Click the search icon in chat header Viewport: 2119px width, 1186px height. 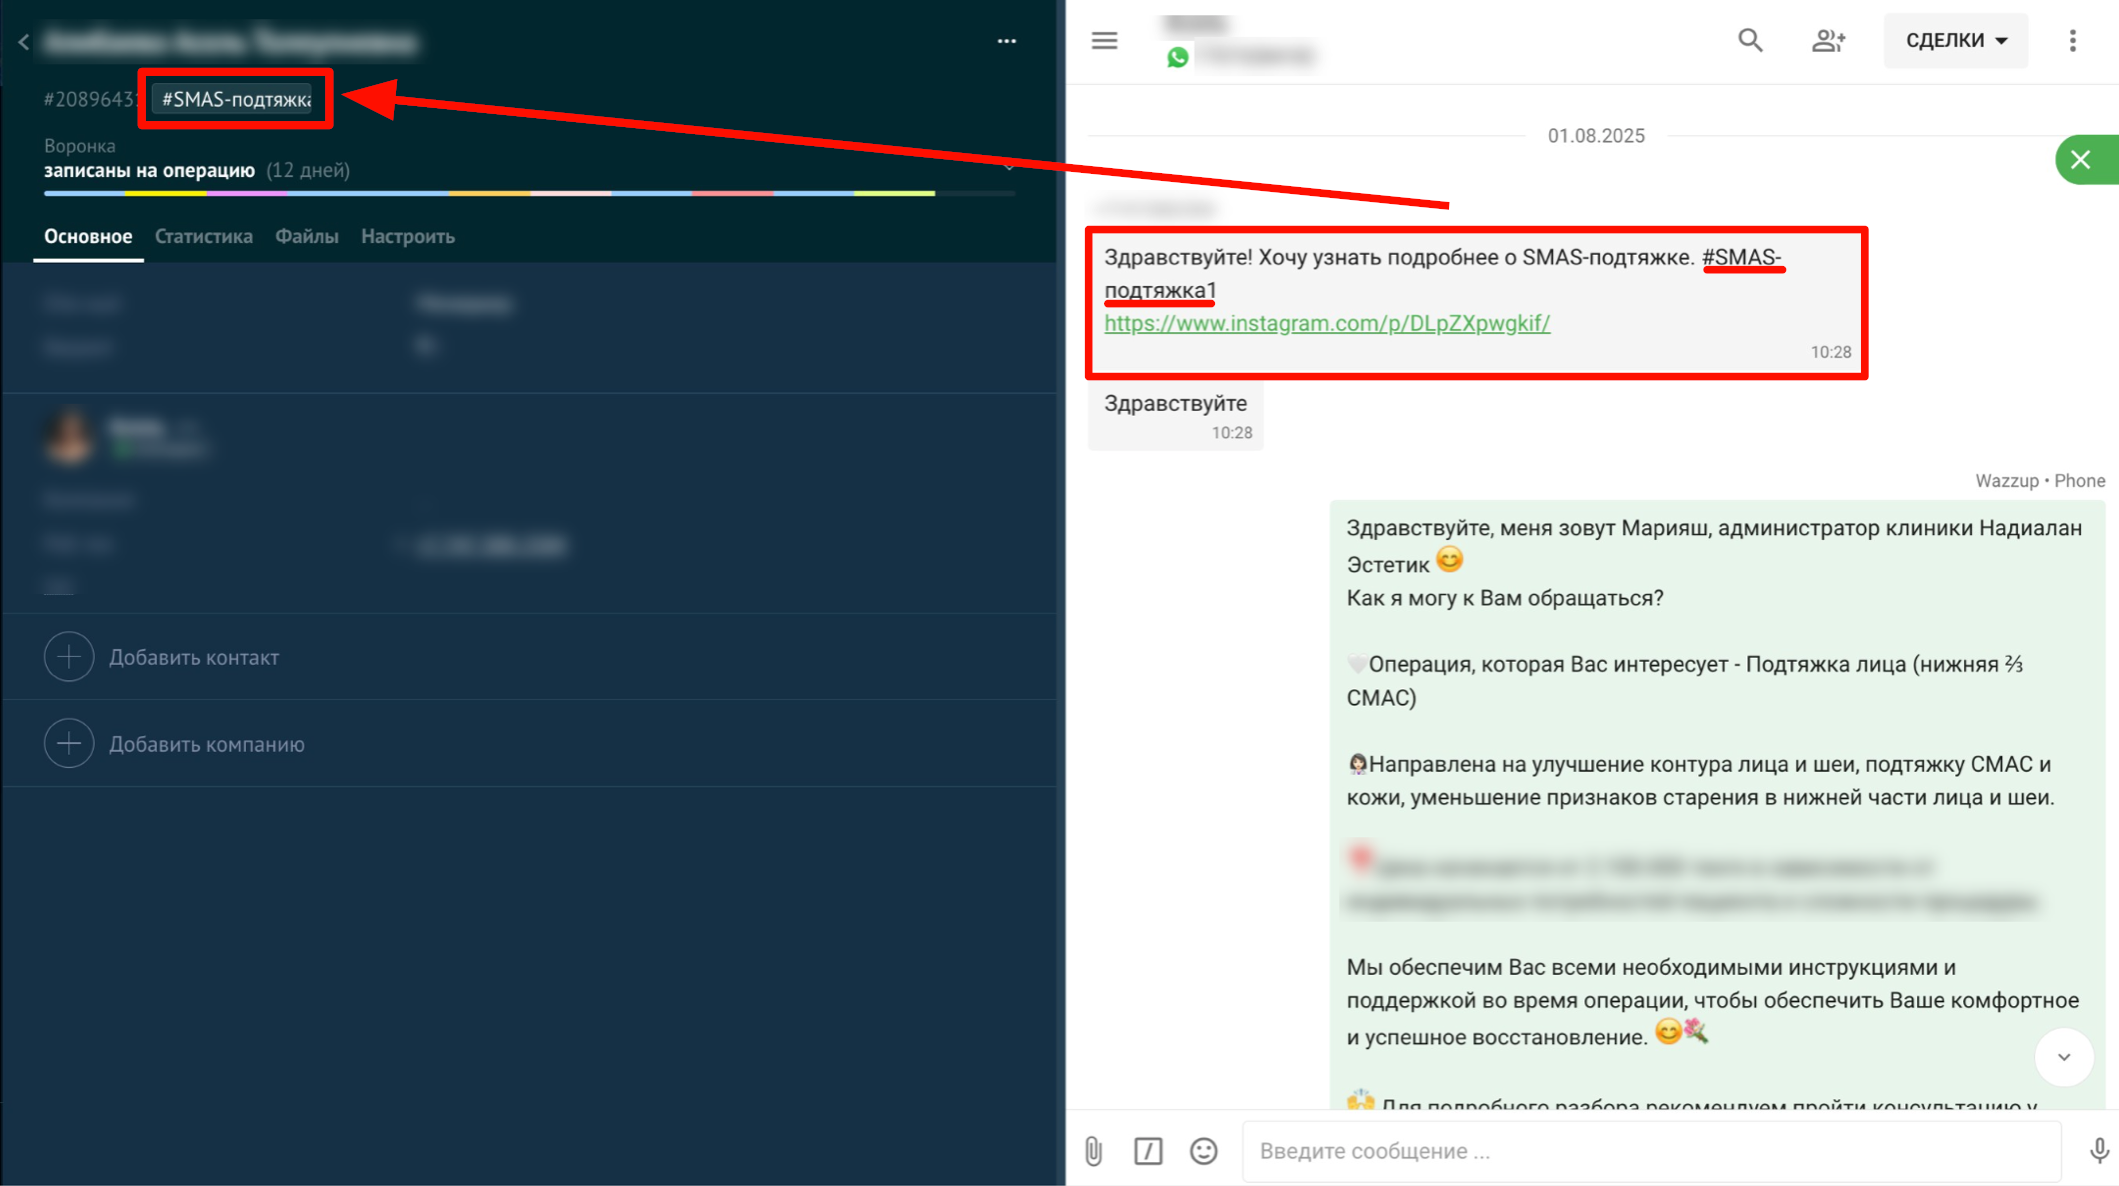coord(1749,41)
